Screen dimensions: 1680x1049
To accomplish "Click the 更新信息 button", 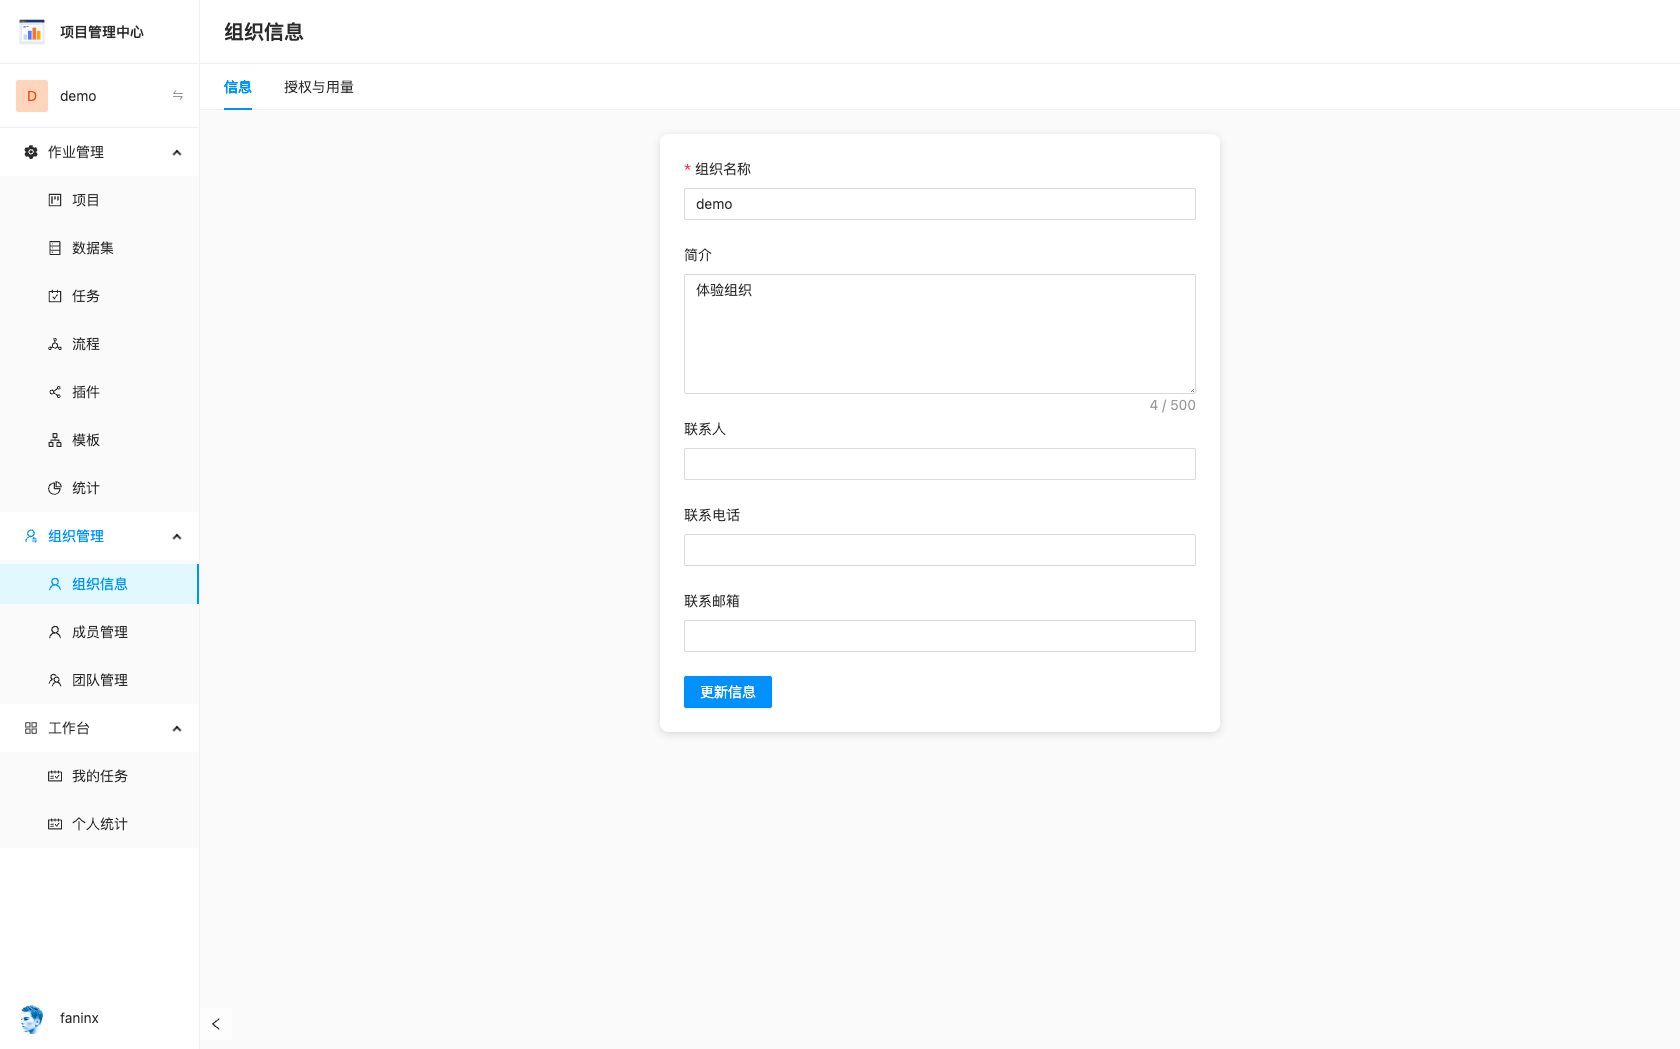I will (x=728, y=692).
